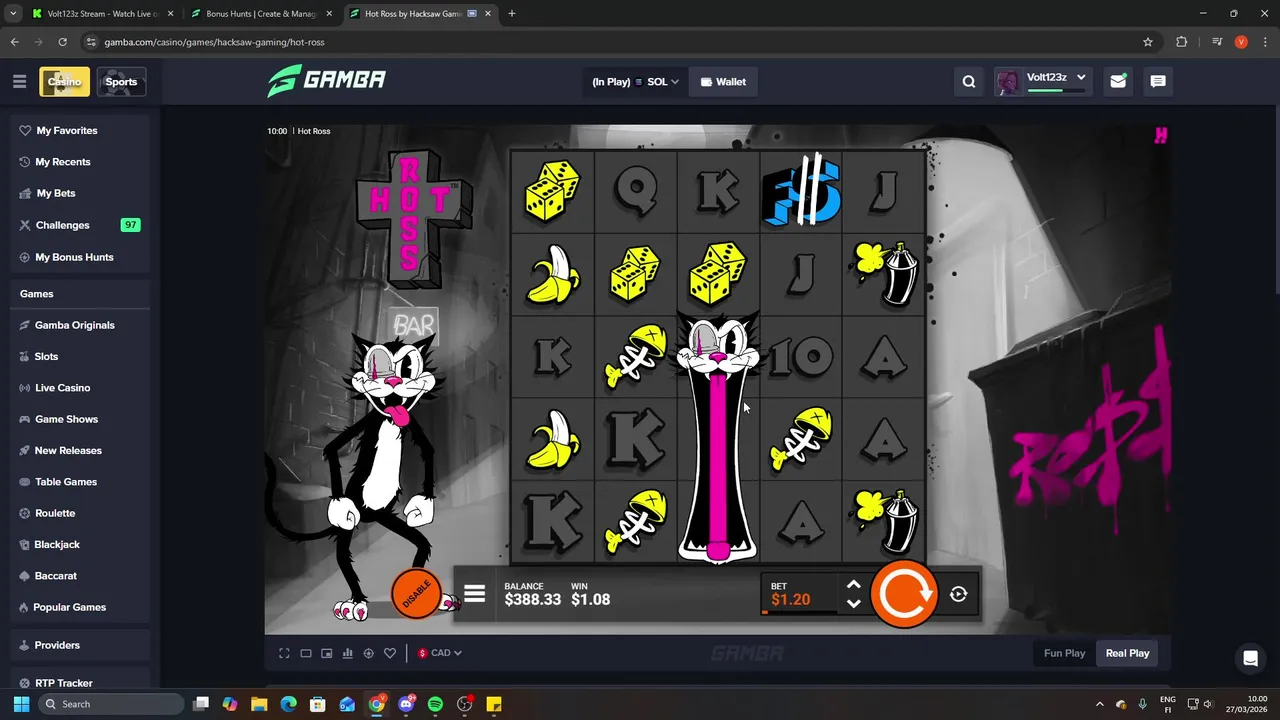The image size is (1280, 720).
Task: Click the site search icon
Action: [x=968, y=82]
